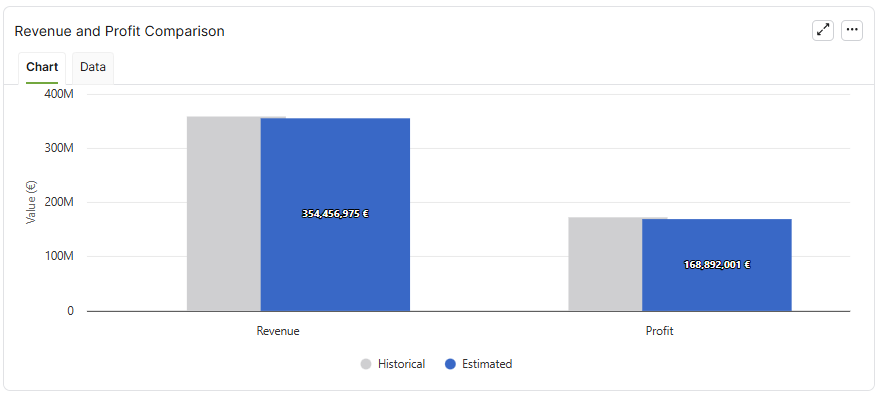Click the blue Estimated legend dot
The width and height of the screenshot is (889, 400).
click(x=451, y=364)
